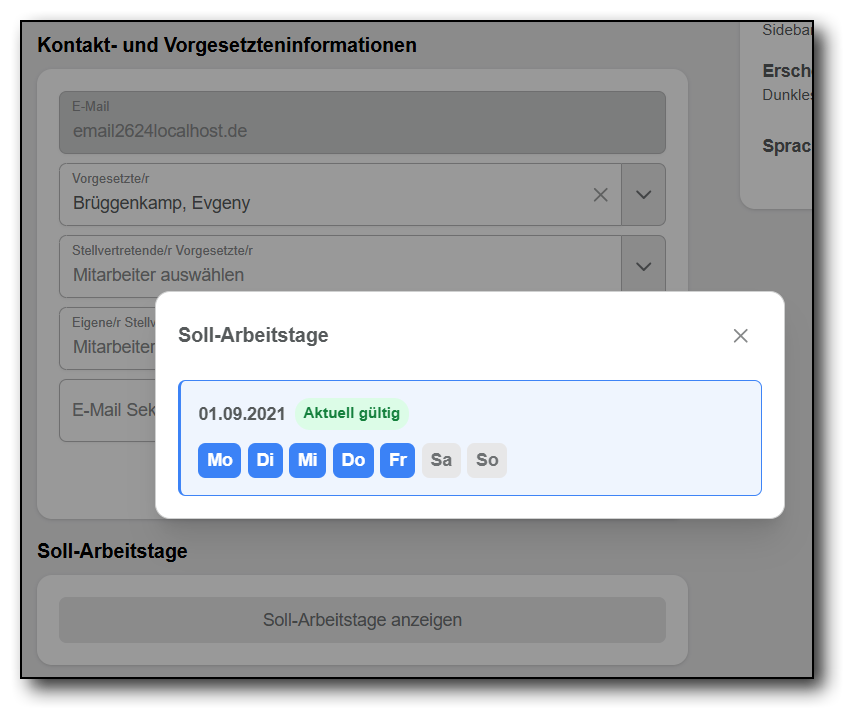Toggle the Mo workday chip
844x709 pixels.
220,460
